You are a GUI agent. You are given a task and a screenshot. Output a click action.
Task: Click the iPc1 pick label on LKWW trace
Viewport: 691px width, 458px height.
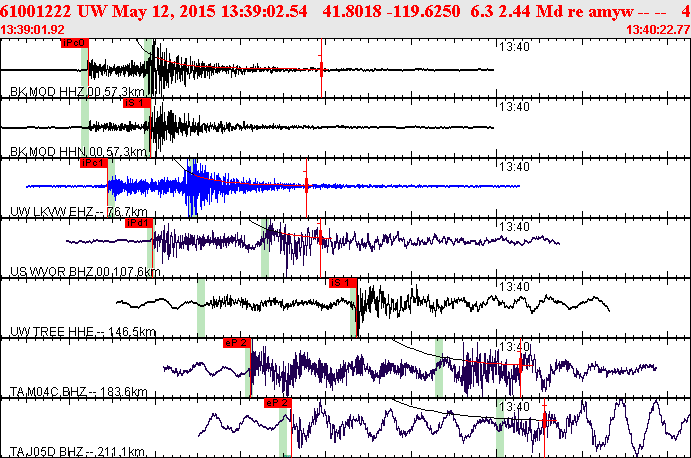tap(94, 163)
